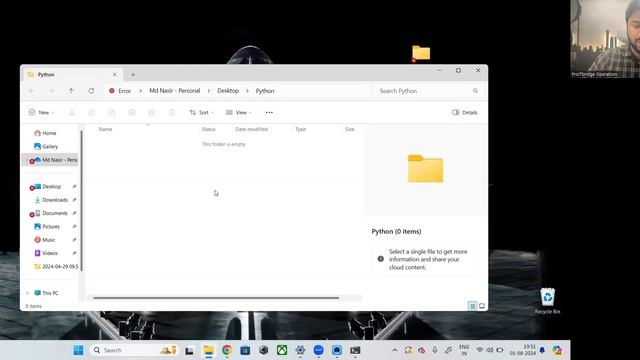Click the Python breadcrumb
Viewport: 640px width, 360px height.
pos(265,91)
